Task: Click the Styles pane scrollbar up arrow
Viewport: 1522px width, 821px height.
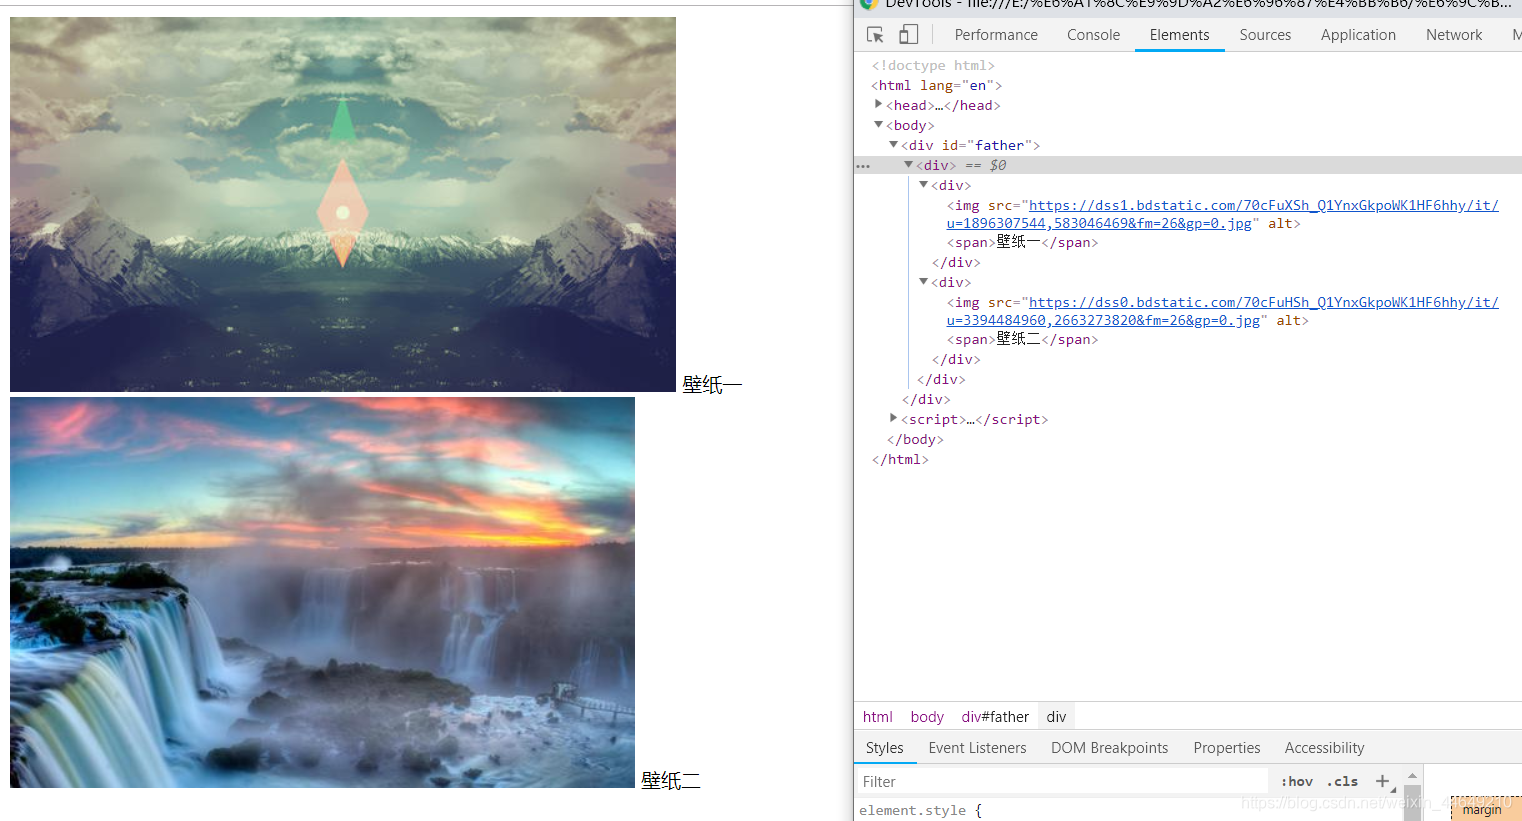Action: point(1412,775)
